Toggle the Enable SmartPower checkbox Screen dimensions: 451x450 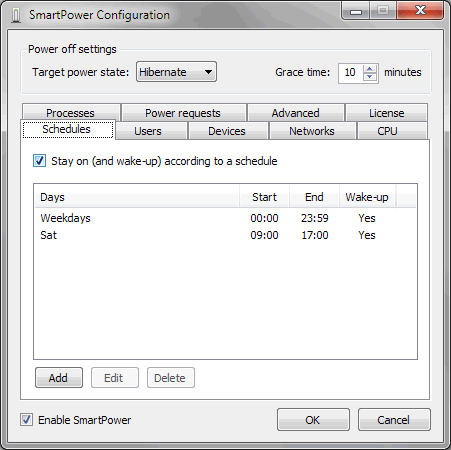coord(26,419)
